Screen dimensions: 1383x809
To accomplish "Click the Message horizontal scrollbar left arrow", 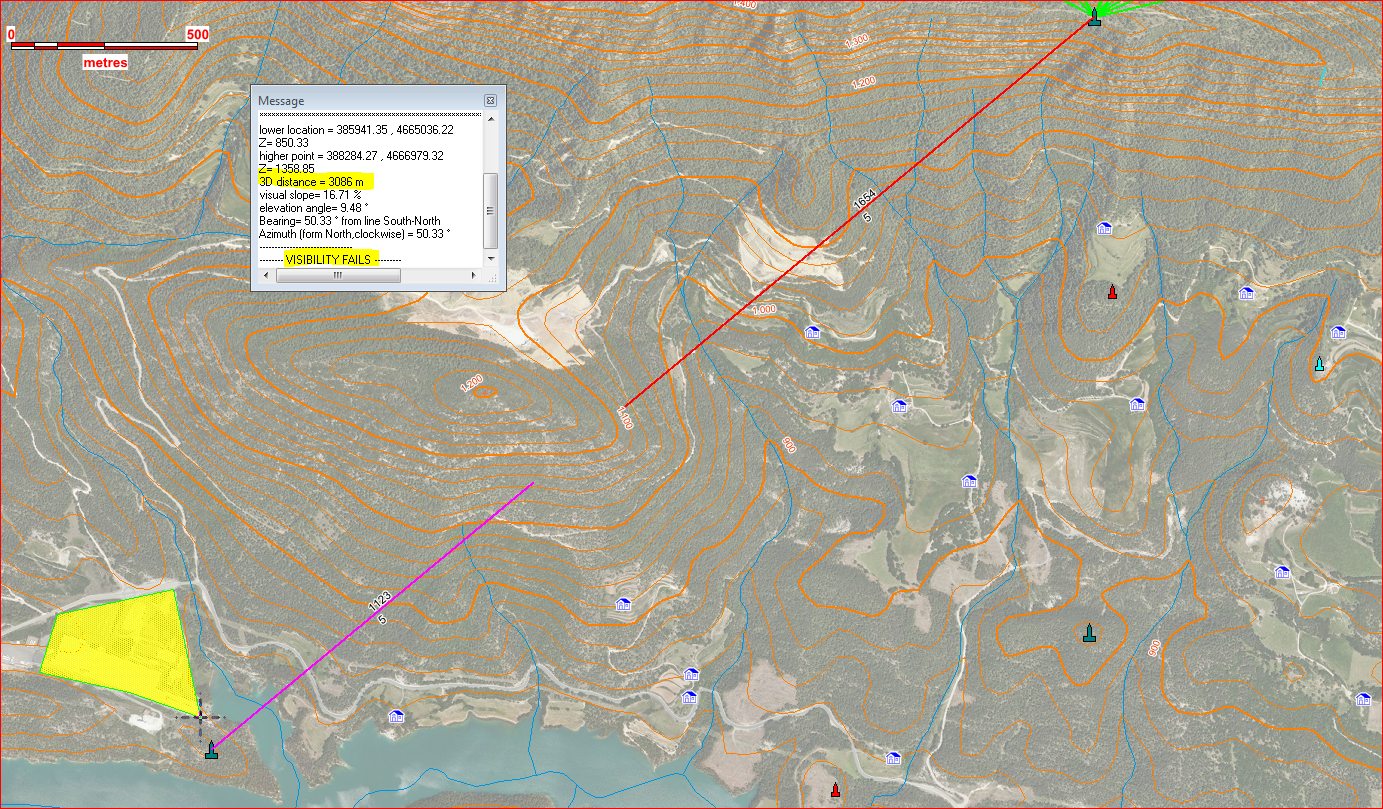I will (264, 275).
